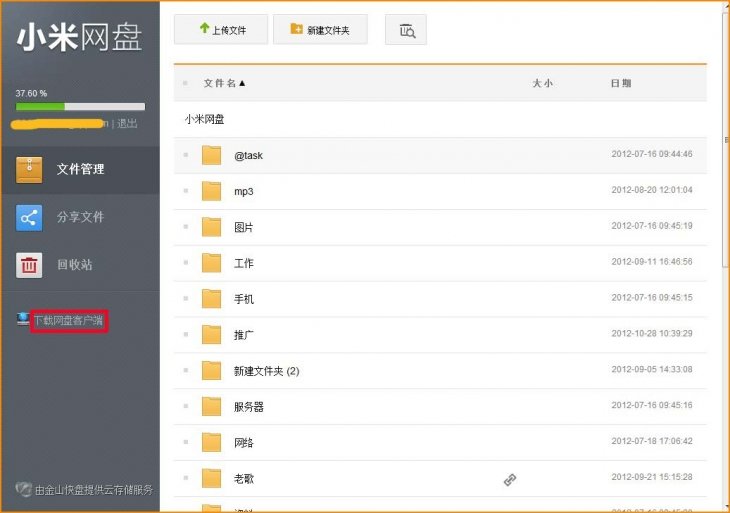Sort by 日期 column header
Screen dimensions: 730x513
[621, 83]
